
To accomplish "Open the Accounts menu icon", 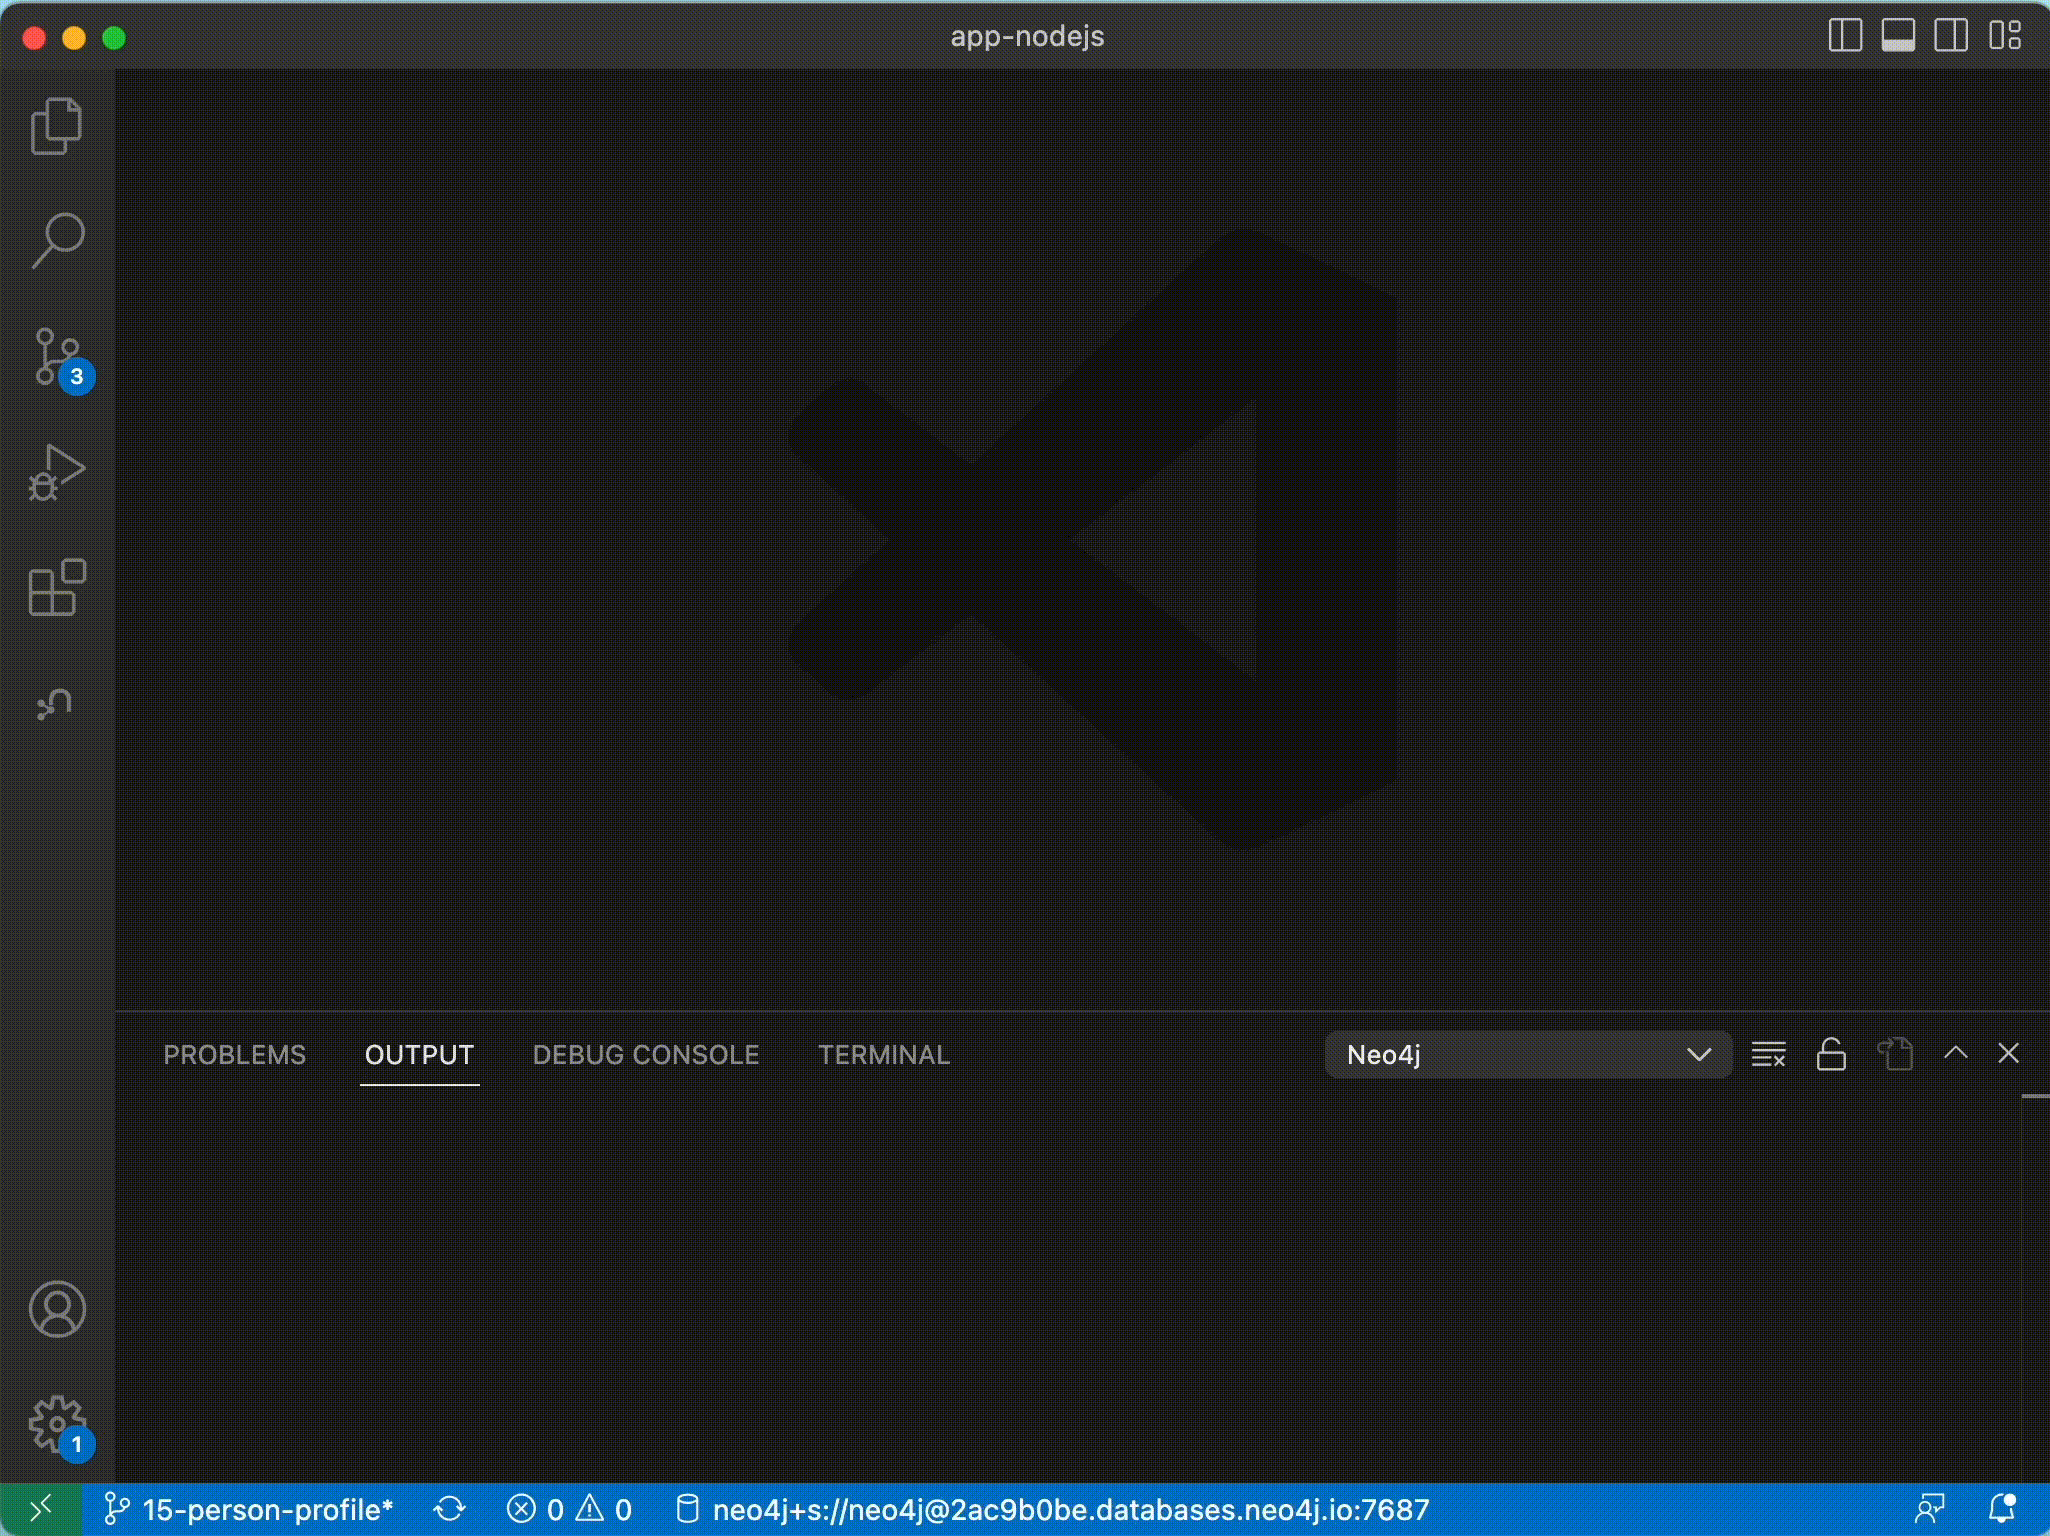I will point(57,1309).
